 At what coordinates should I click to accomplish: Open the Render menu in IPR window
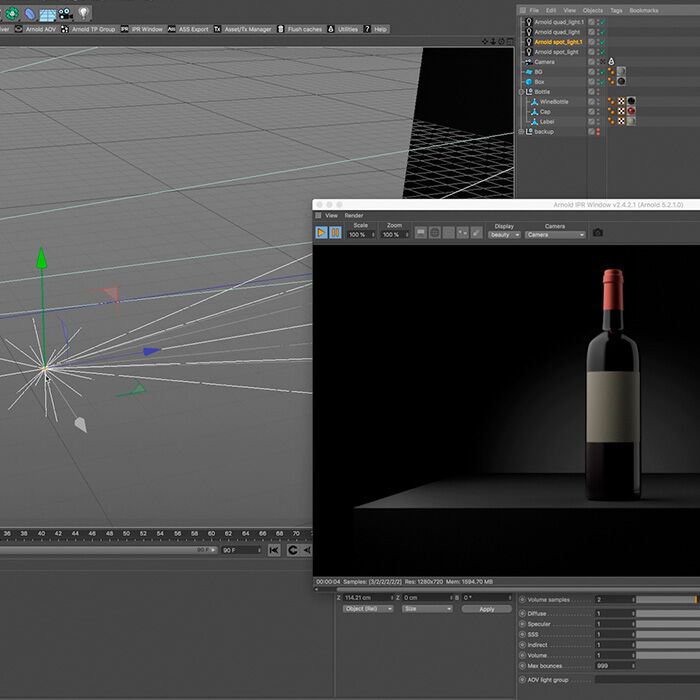(x=354, y=215)
